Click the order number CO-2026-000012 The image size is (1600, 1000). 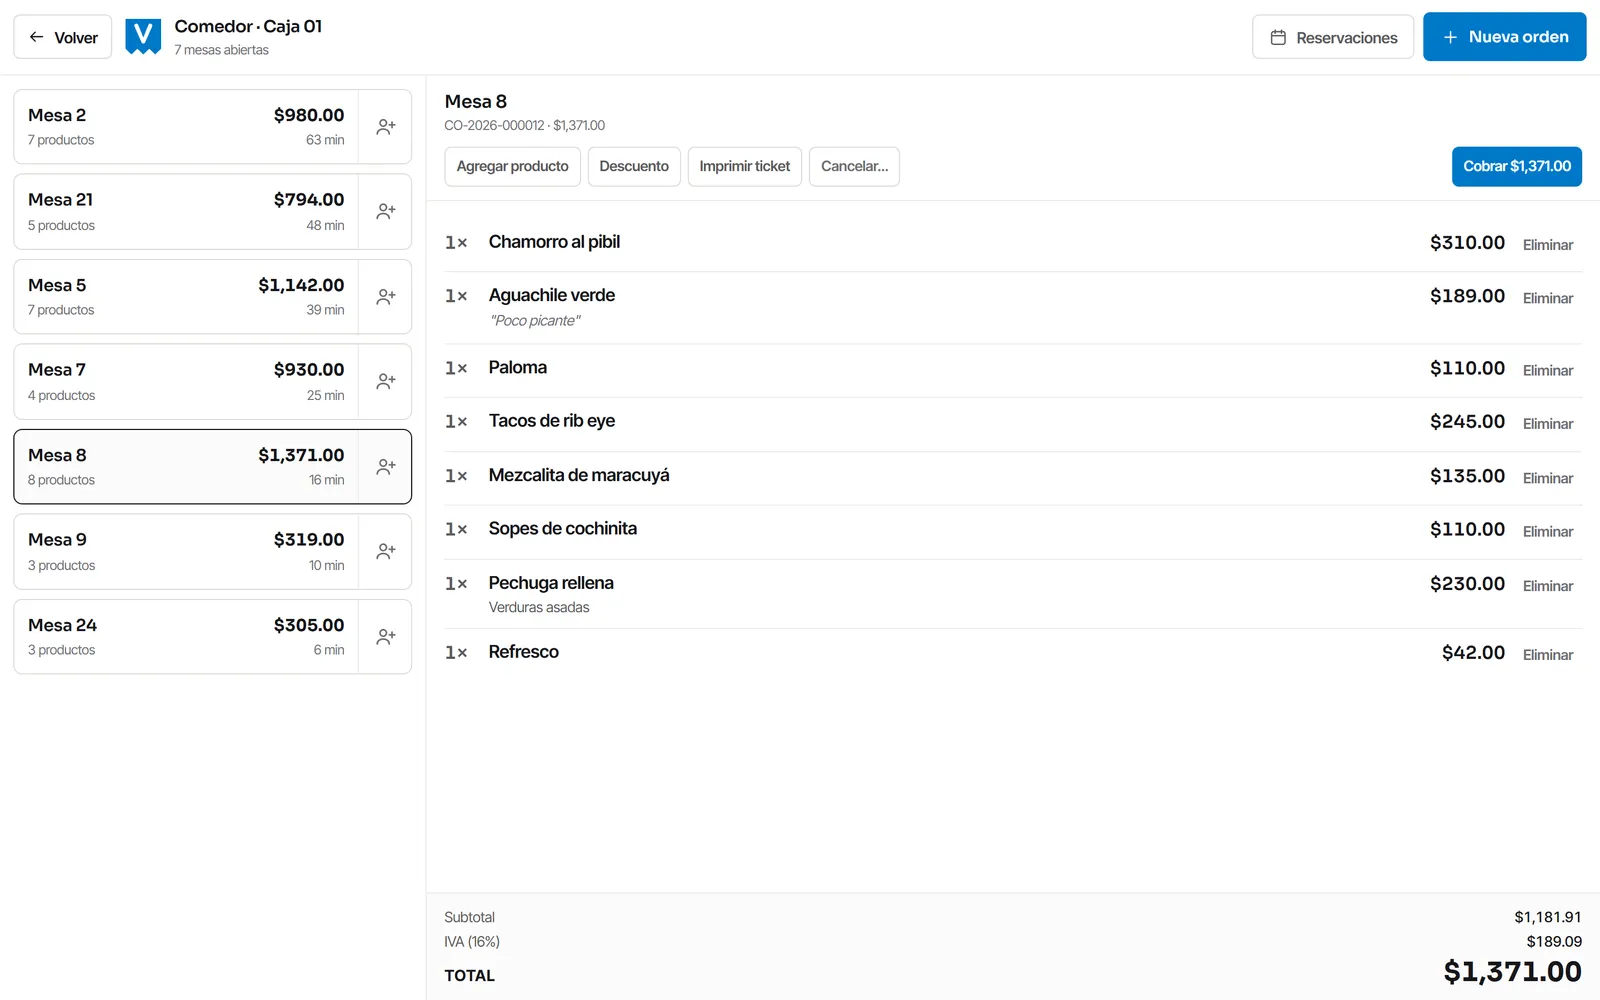[x=494, y=125]
